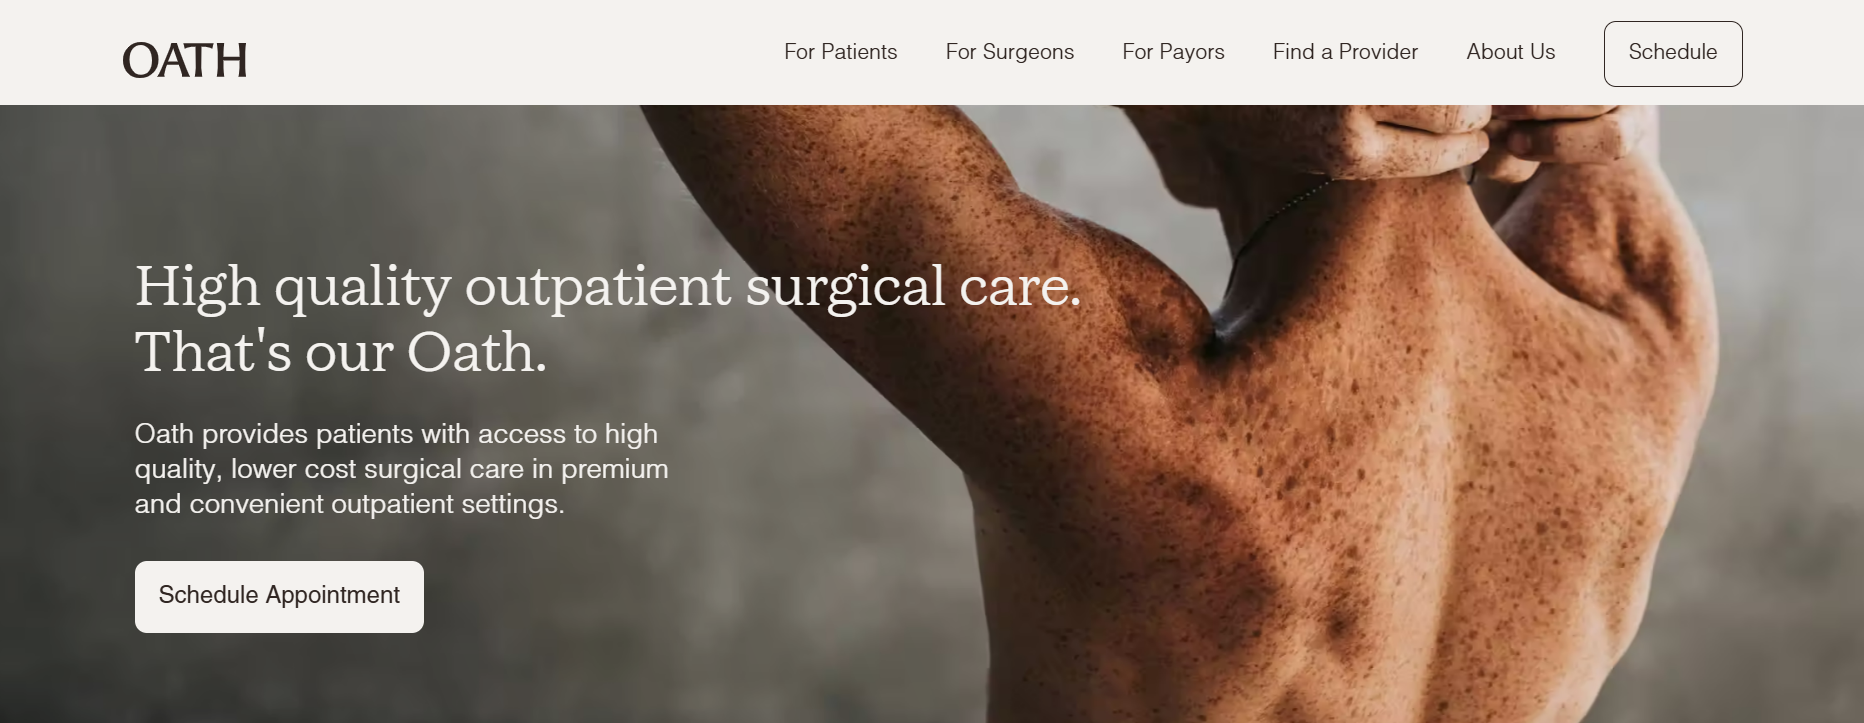The height and width of the screenshot is (723, 1864).
Task: Visit the About Us page
Action: click(x=1510, y=52)
